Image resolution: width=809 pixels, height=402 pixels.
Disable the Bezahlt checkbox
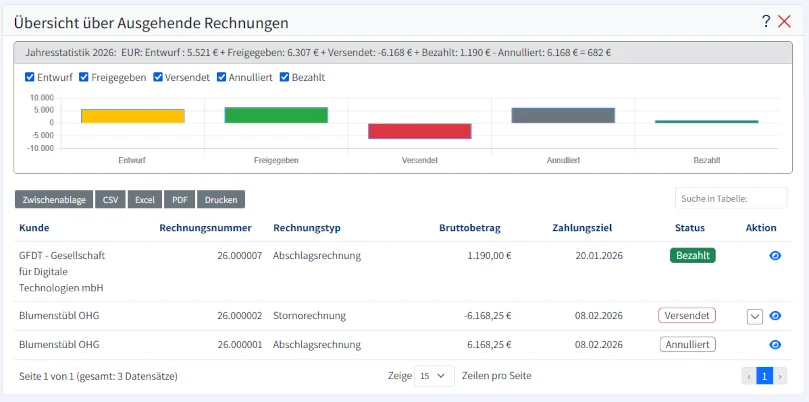click(284, 77)
